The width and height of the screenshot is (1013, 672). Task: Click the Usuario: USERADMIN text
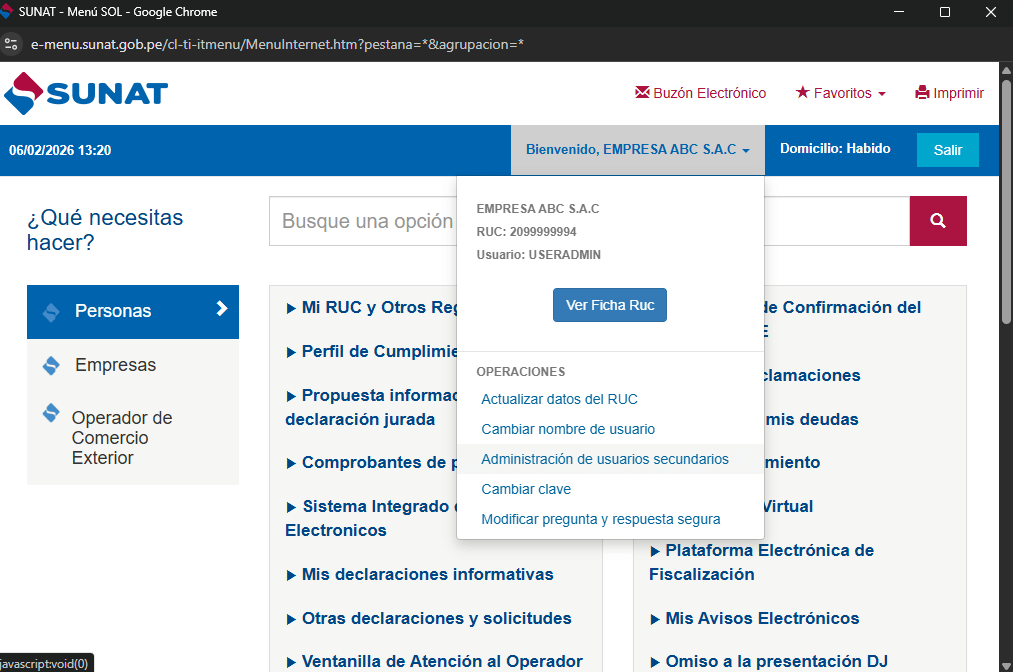539,255
